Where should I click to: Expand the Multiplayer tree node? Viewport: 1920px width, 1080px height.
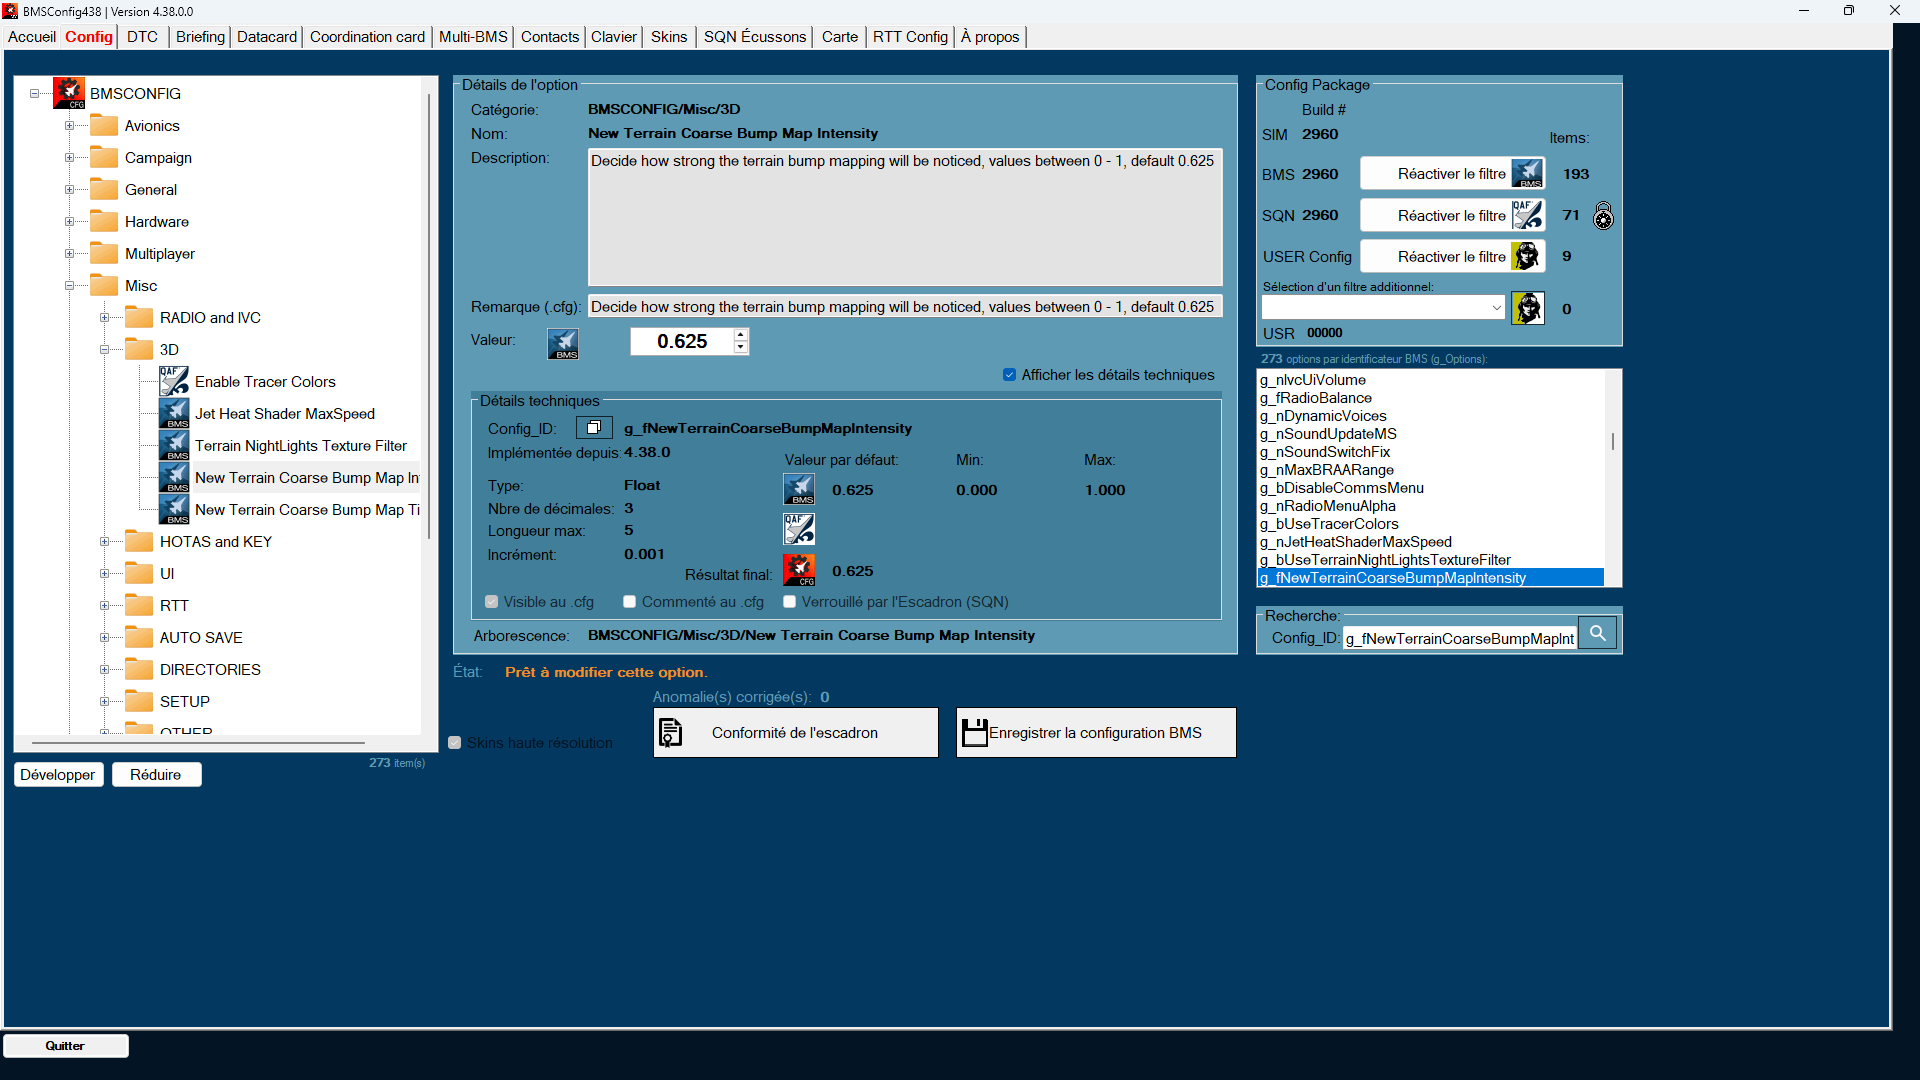[69, 254]
